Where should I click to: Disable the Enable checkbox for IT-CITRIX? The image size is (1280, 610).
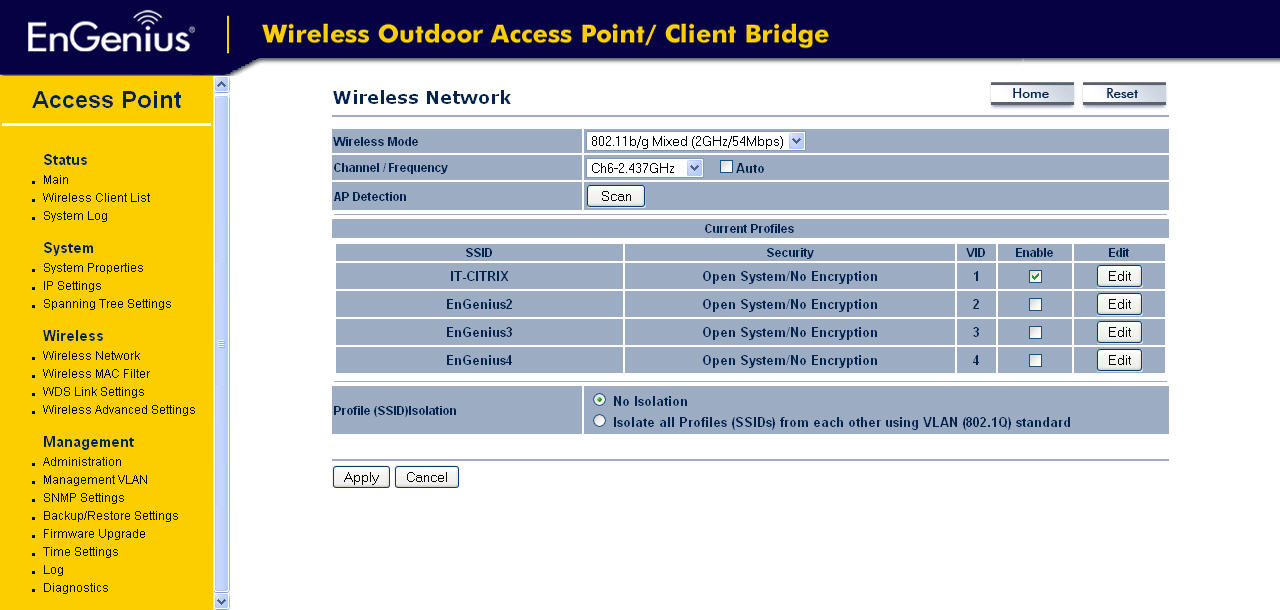1034,275
